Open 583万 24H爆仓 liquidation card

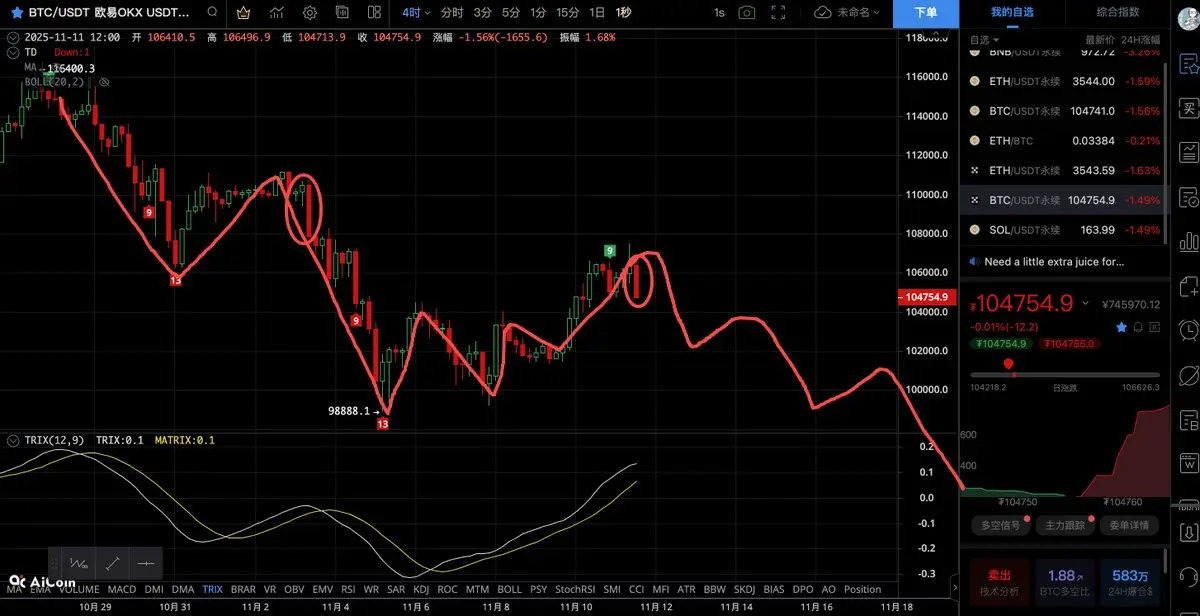coord(1129,581)
